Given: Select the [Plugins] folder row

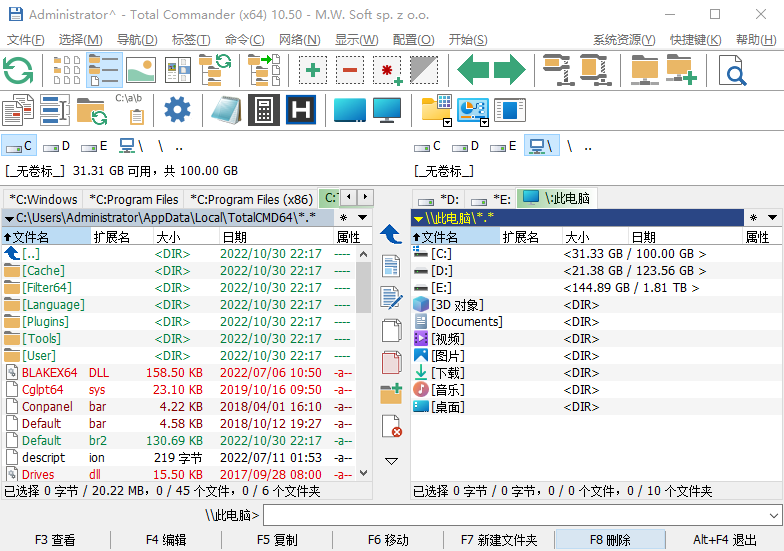Looking at the screenshot, I should [x=178, y=322].
